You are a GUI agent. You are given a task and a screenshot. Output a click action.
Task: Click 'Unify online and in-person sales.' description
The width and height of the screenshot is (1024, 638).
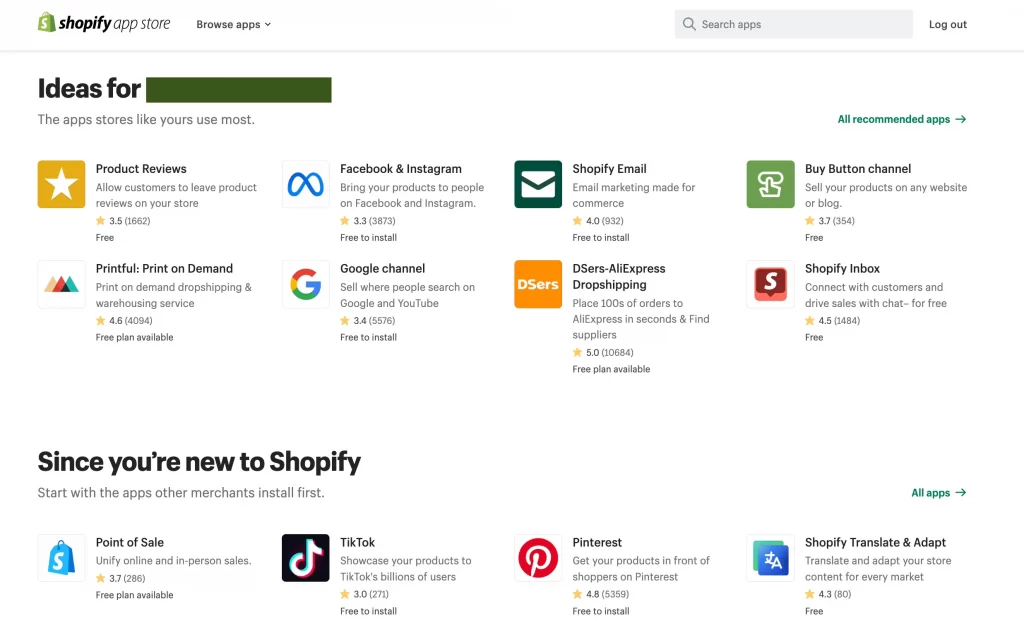click(173, 560)
